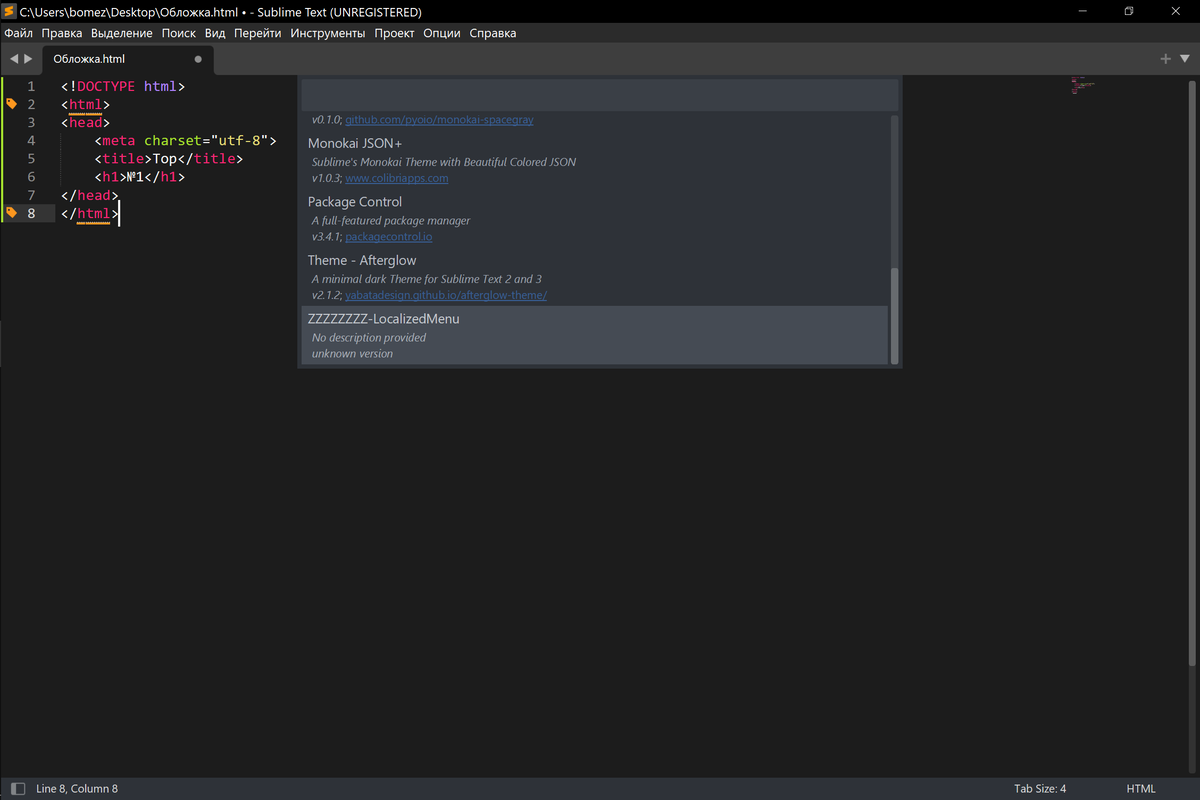1200x800 pixels.
Task: Click 'A full-featured package manager' description
Action: click(390, 220)
